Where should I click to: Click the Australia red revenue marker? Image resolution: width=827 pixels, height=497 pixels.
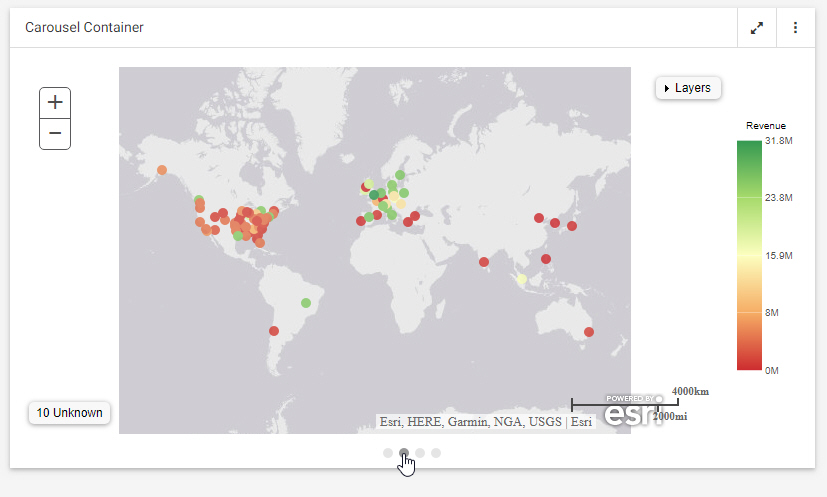coord(589,332)
